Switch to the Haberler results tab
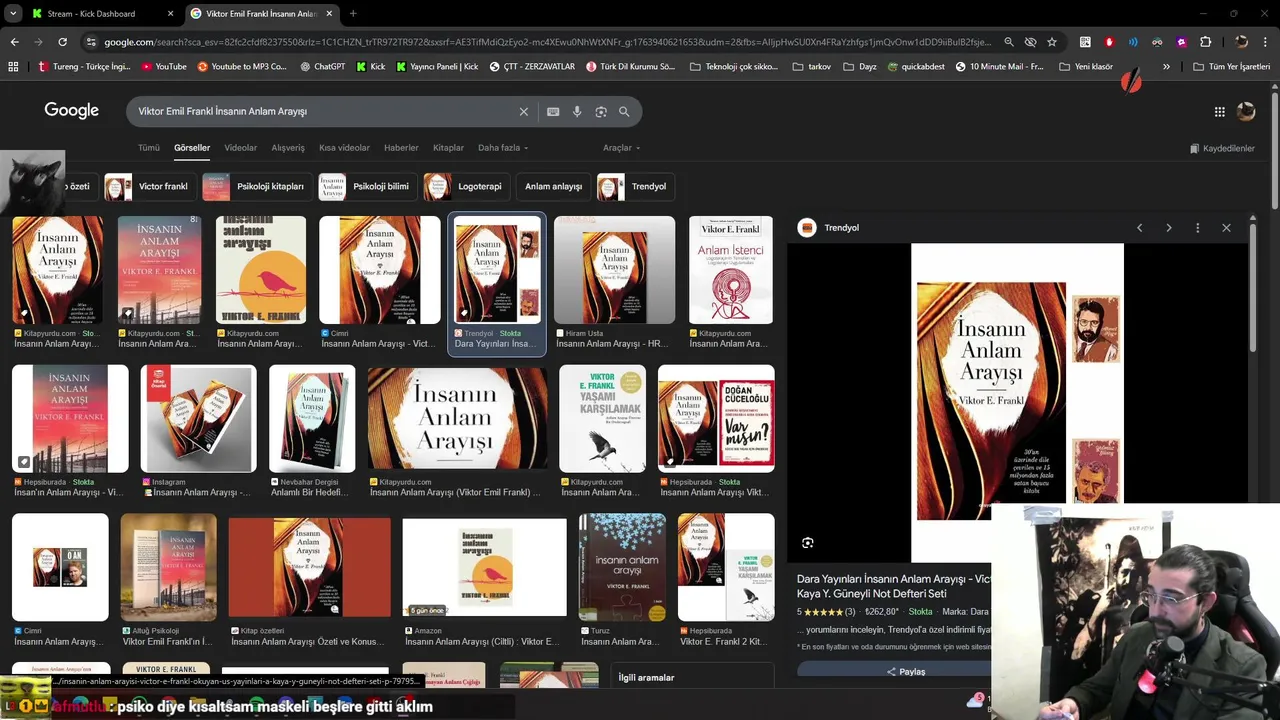1280x720 pixels. tap(401, 148)
